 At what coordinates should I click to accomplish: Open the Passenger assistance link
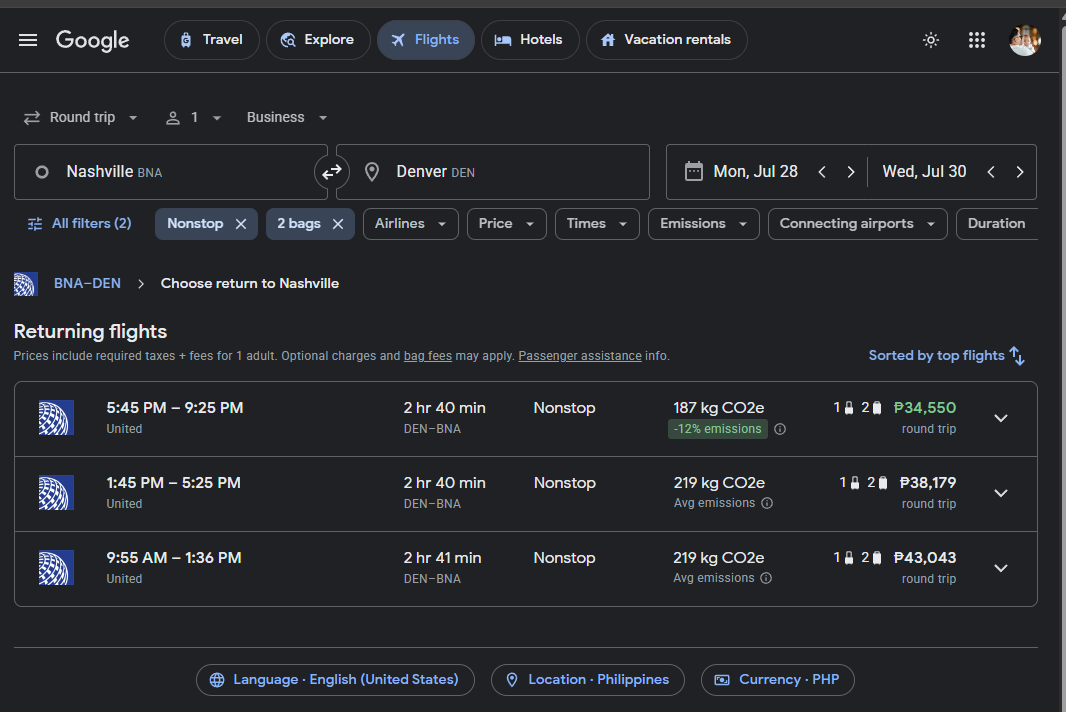coord(580,356)
